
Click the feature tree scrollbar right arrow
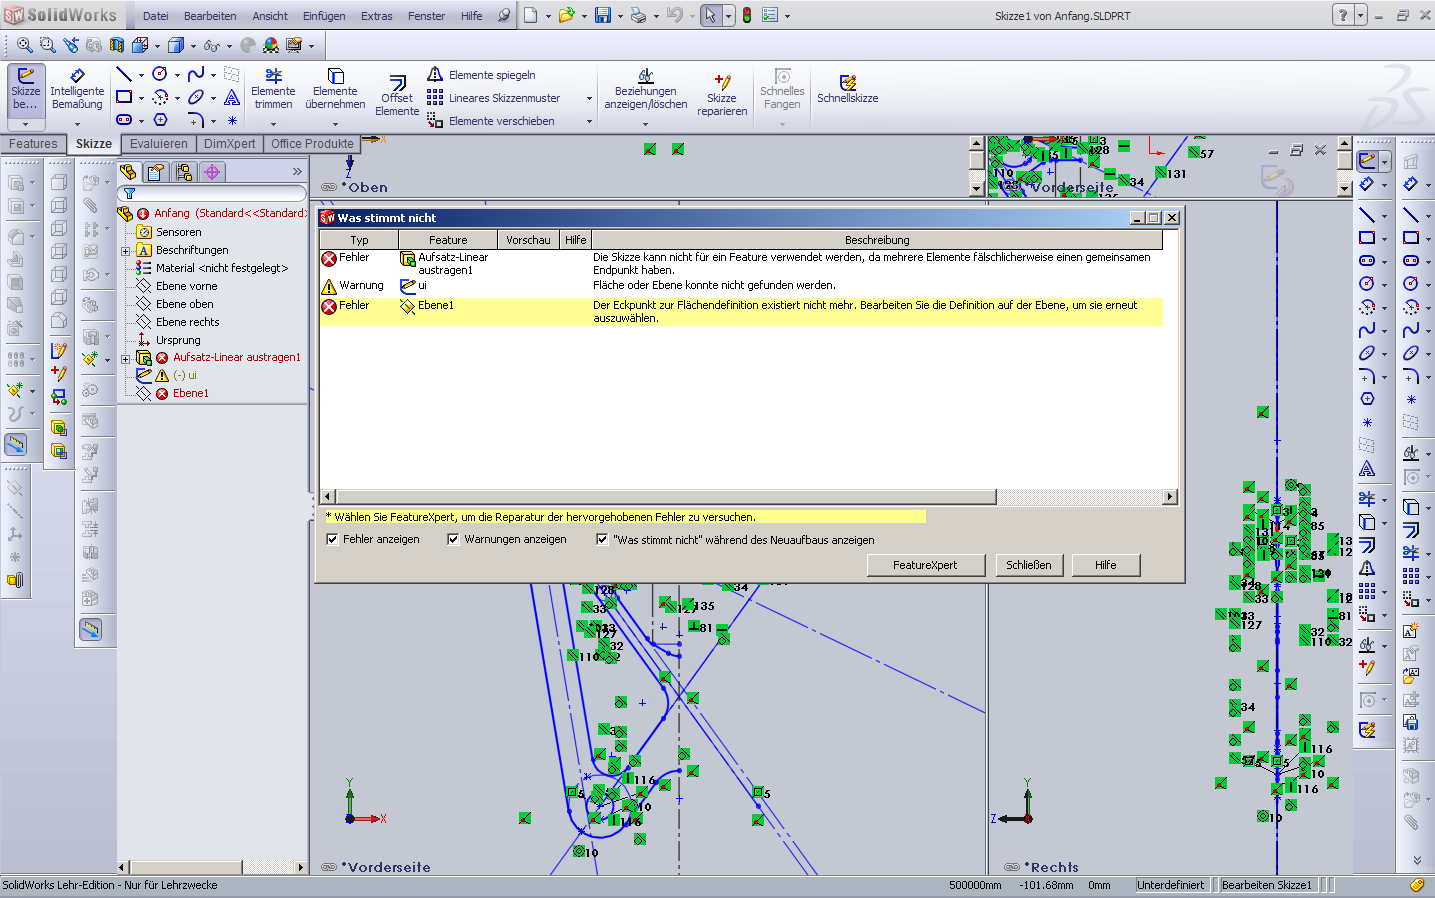300,867
